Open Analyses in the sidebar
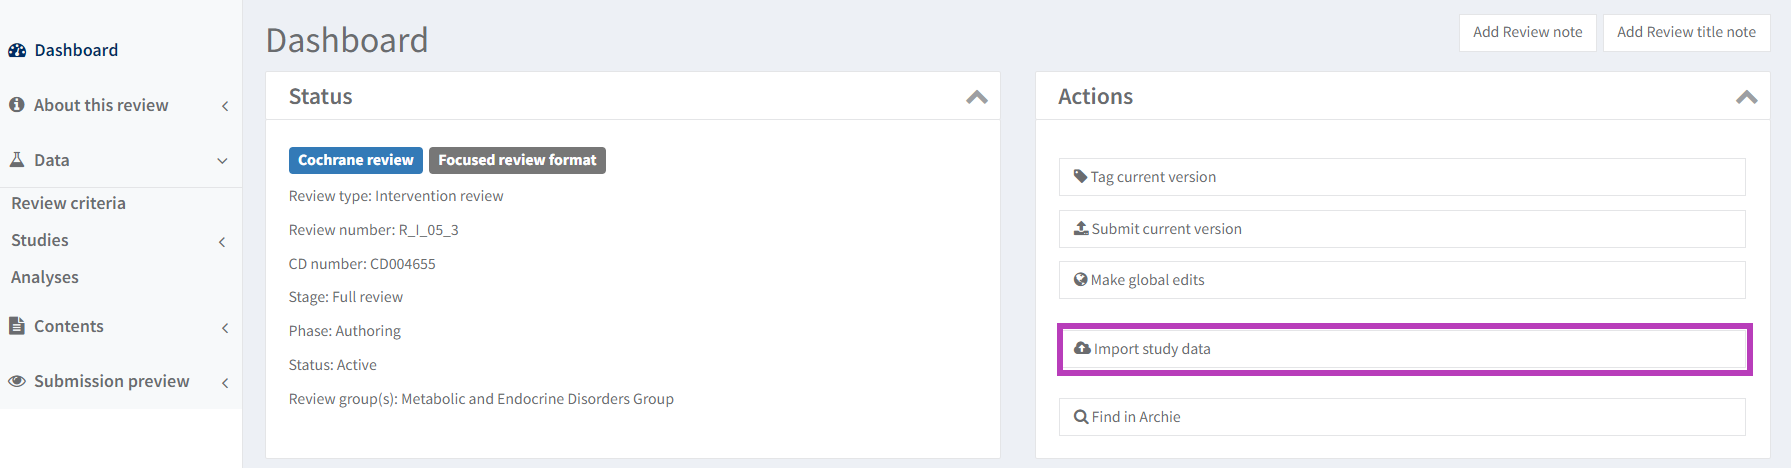Viewport: 1791px width, 468px height. click(45, 277)
